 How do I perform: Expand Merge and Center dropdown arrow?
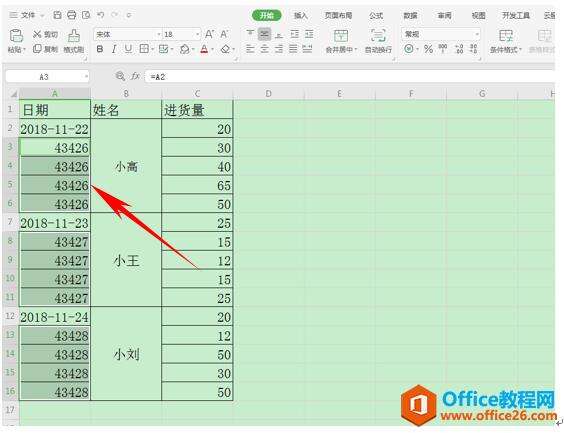coord(356,49)
